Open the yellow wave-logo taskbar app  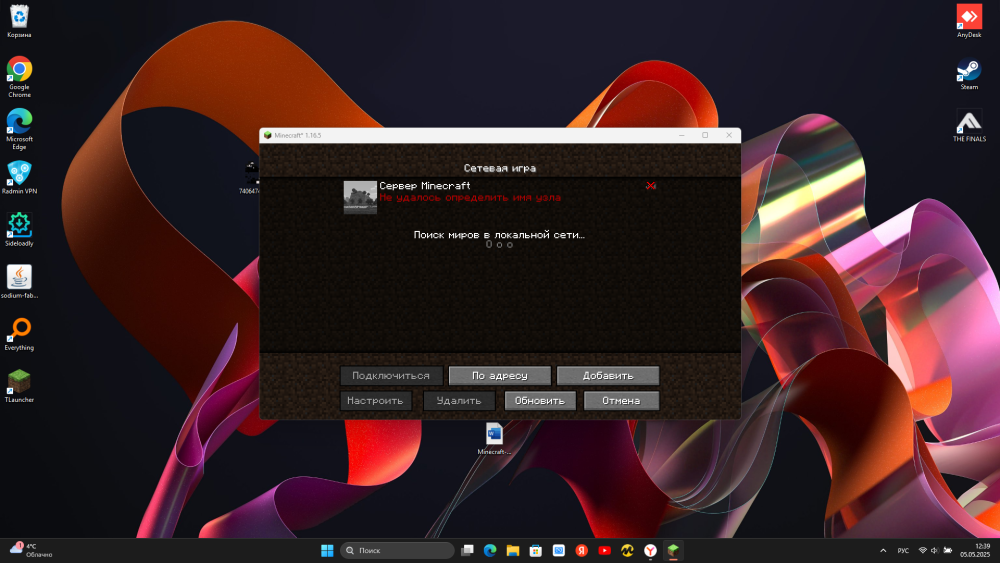point(628,550)
